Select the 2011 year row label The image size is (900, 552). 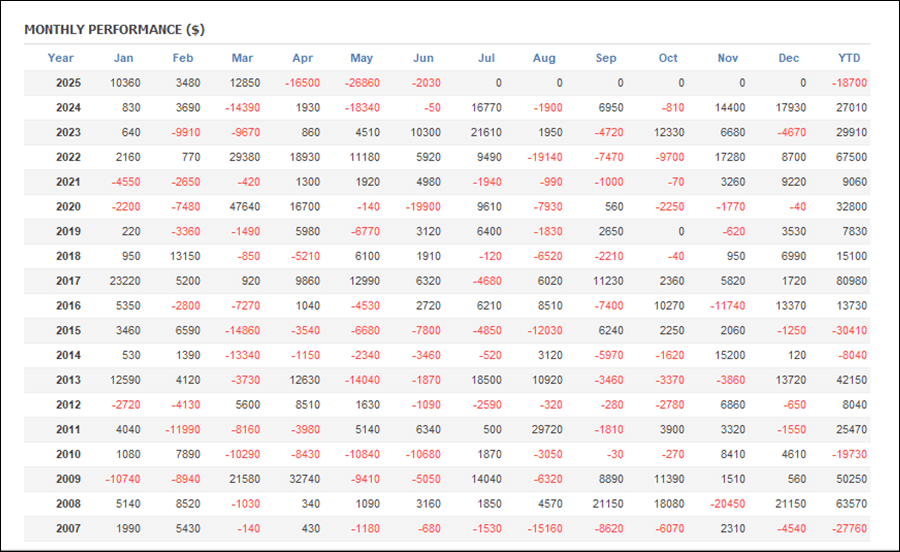tap(68, 429)
